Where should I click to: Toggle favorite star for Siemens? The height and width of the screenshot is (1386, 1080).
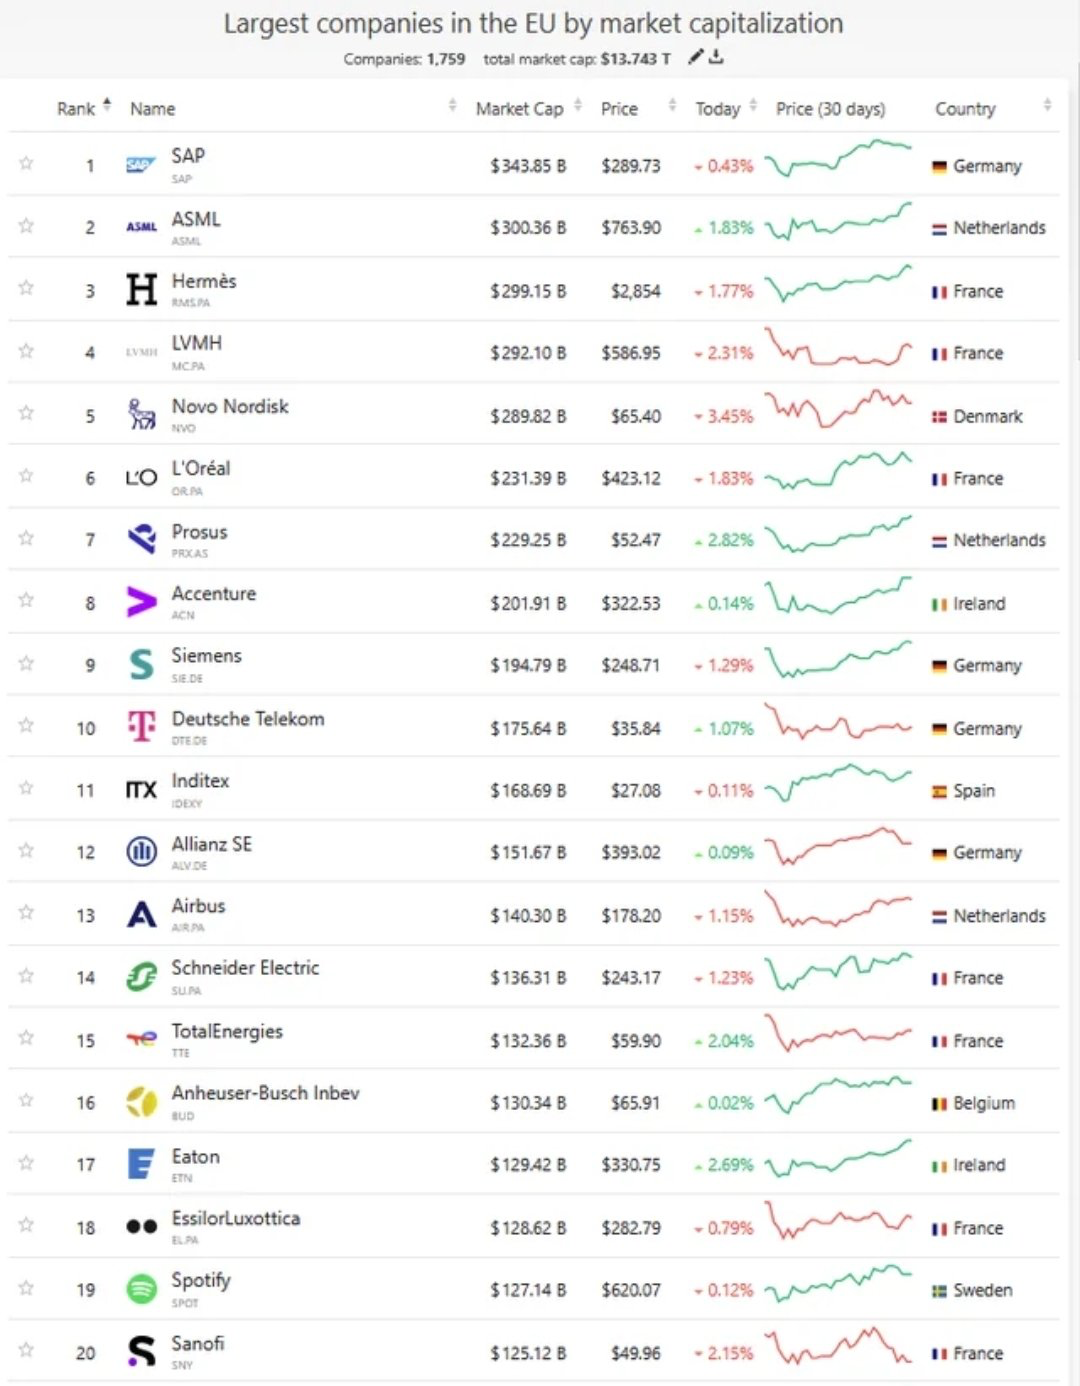(26, 662)
